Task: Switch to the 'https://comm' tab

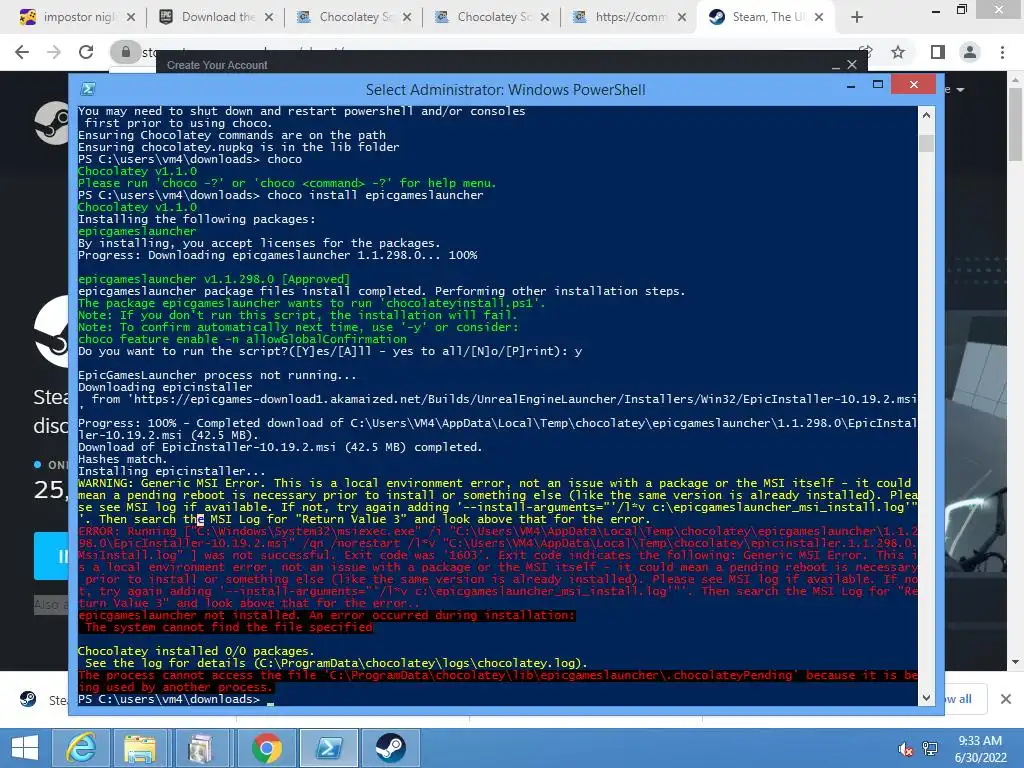Action: pos(630,17)
